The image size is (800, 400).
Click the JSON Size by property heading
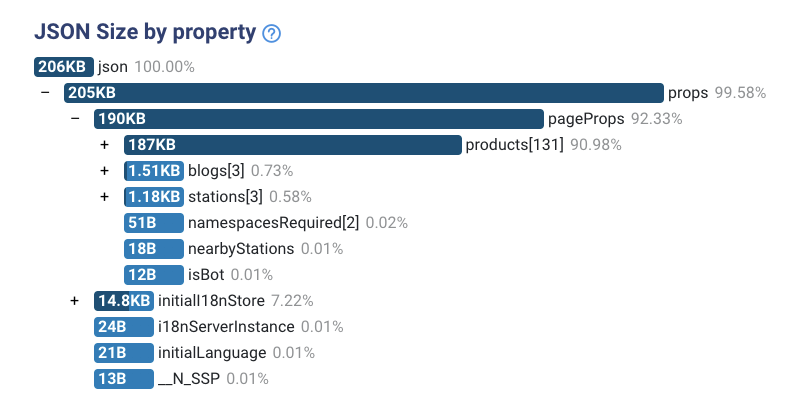tap(145, 32)
